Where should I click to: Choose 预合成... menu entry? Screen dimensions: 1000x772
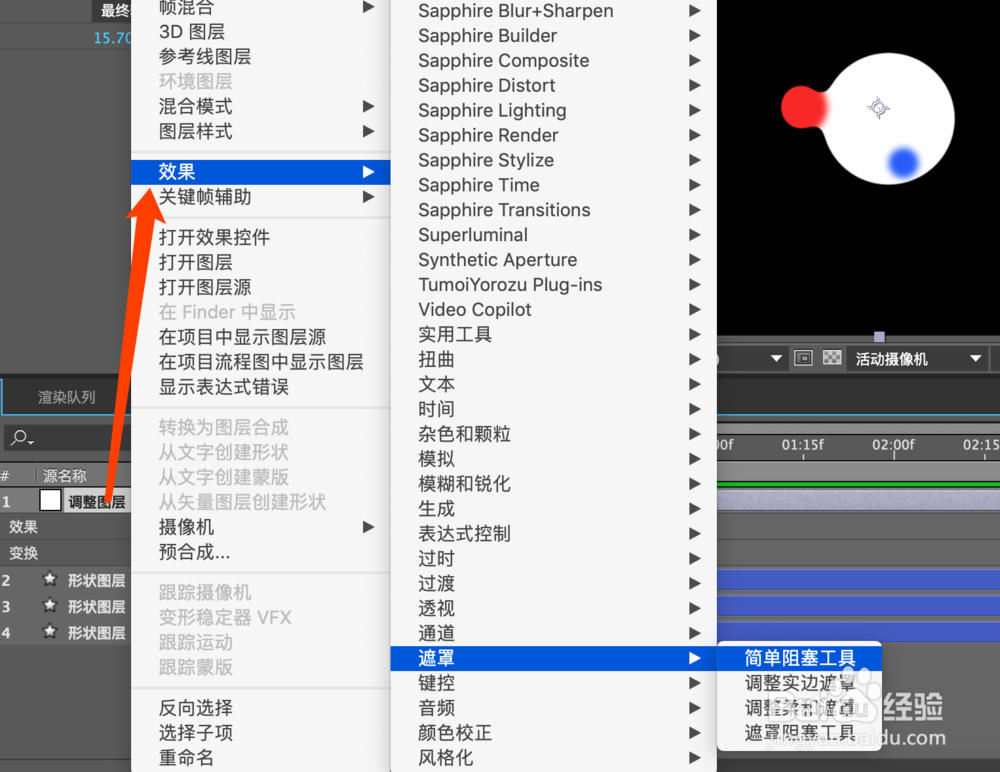tap(260, 551)
